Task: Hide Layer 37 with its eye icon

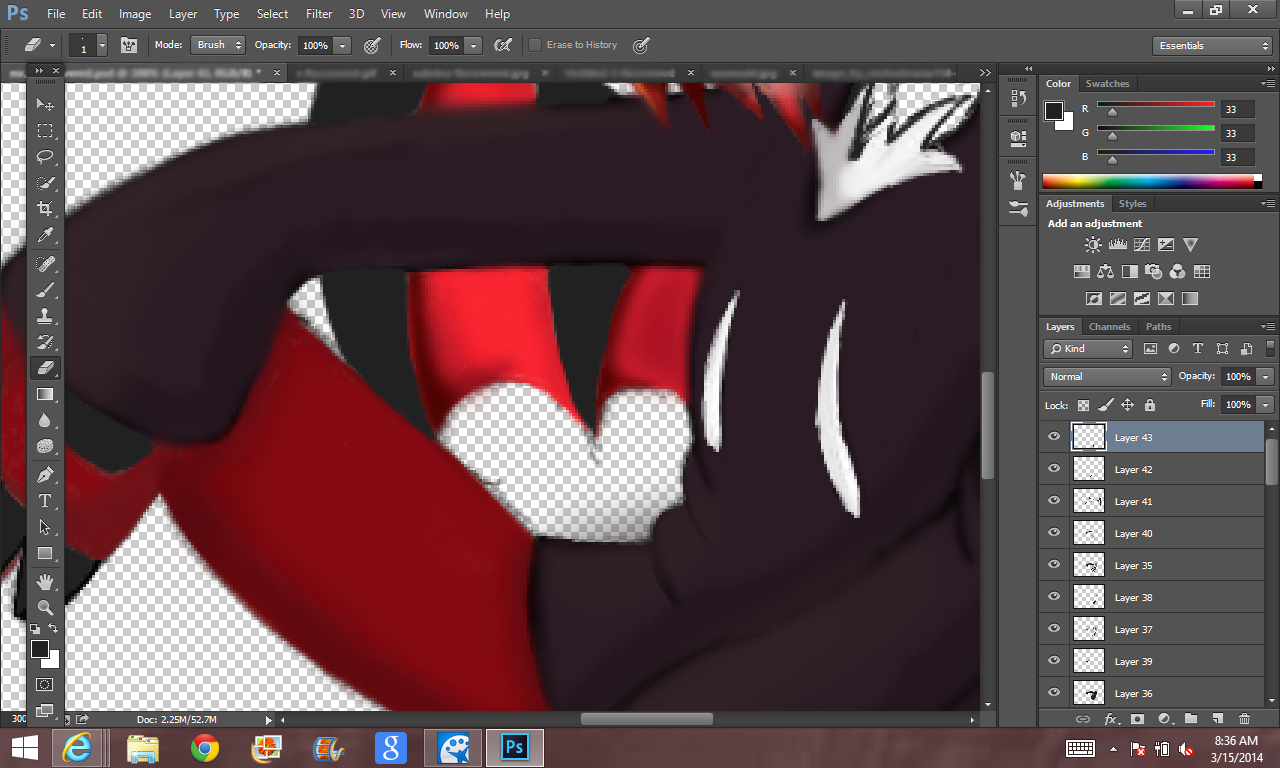Action: click(x=1054, y=629)
